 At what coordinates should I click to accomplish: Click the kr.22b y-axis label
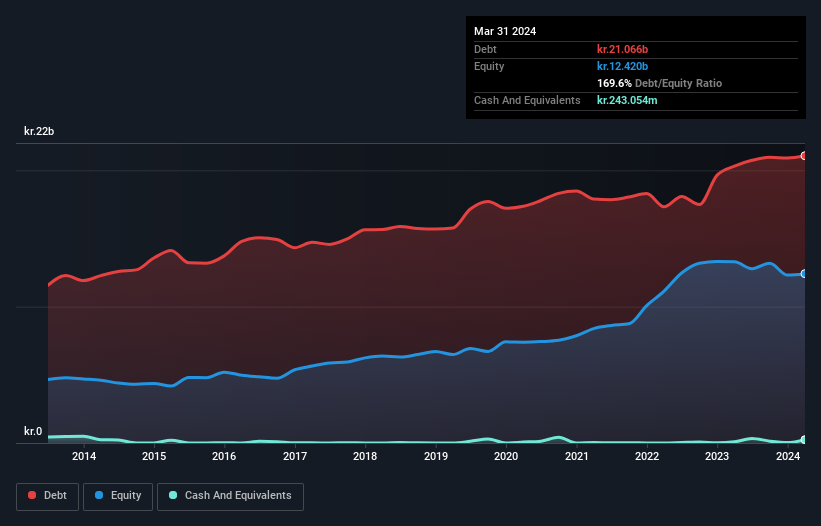tap(39, 131)
